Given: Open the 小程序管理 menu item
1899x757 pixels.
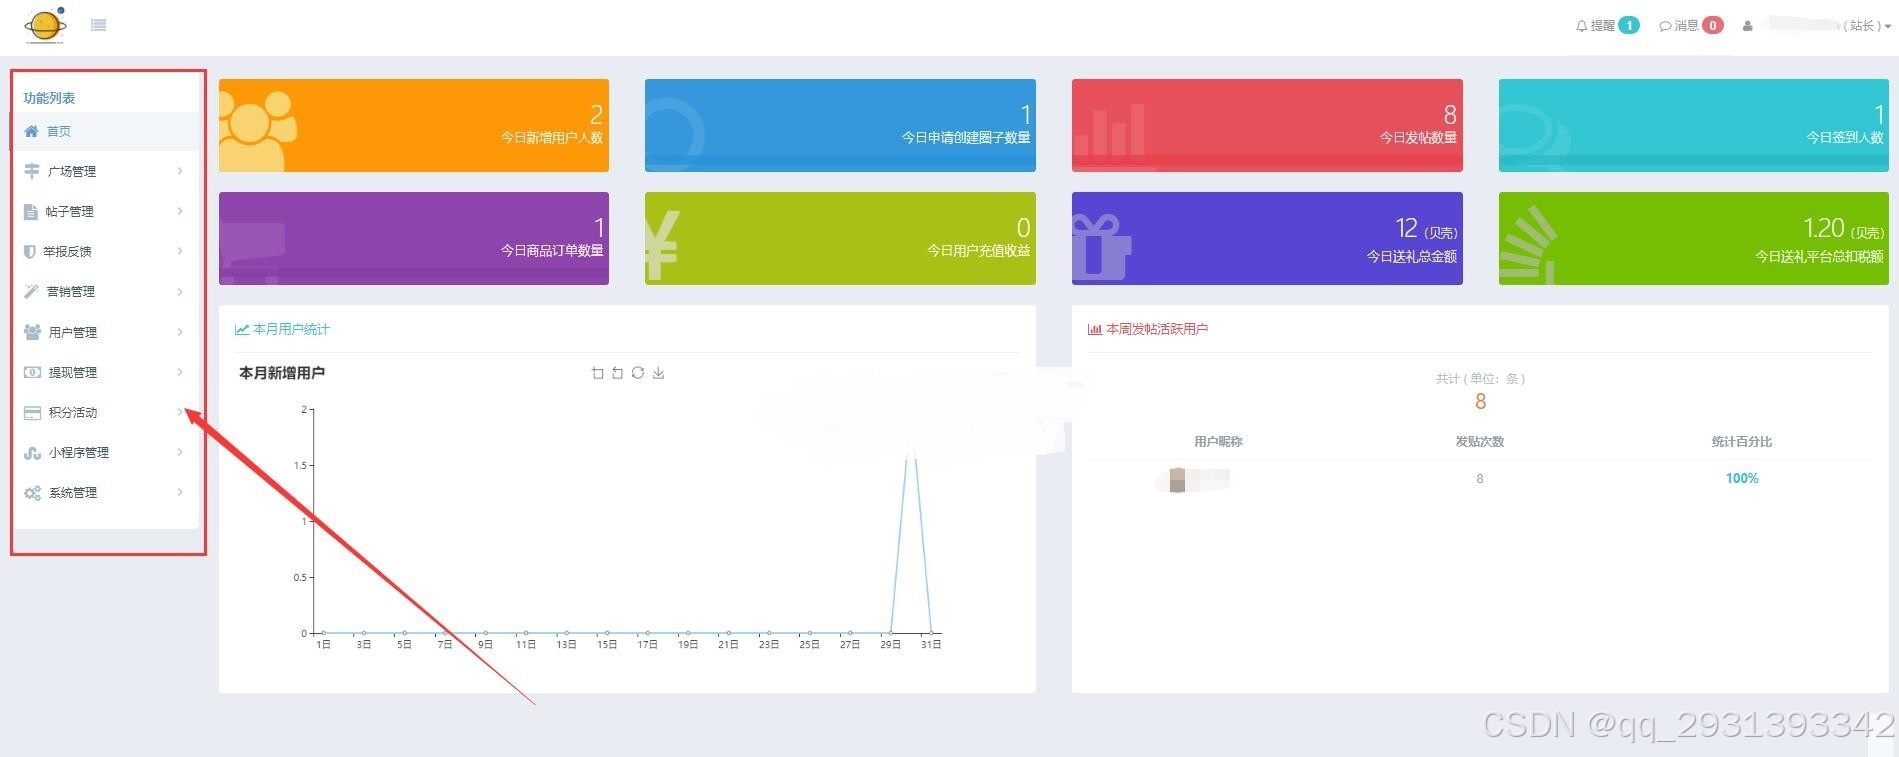Looking at the screenshot, I should click(78, 452).
